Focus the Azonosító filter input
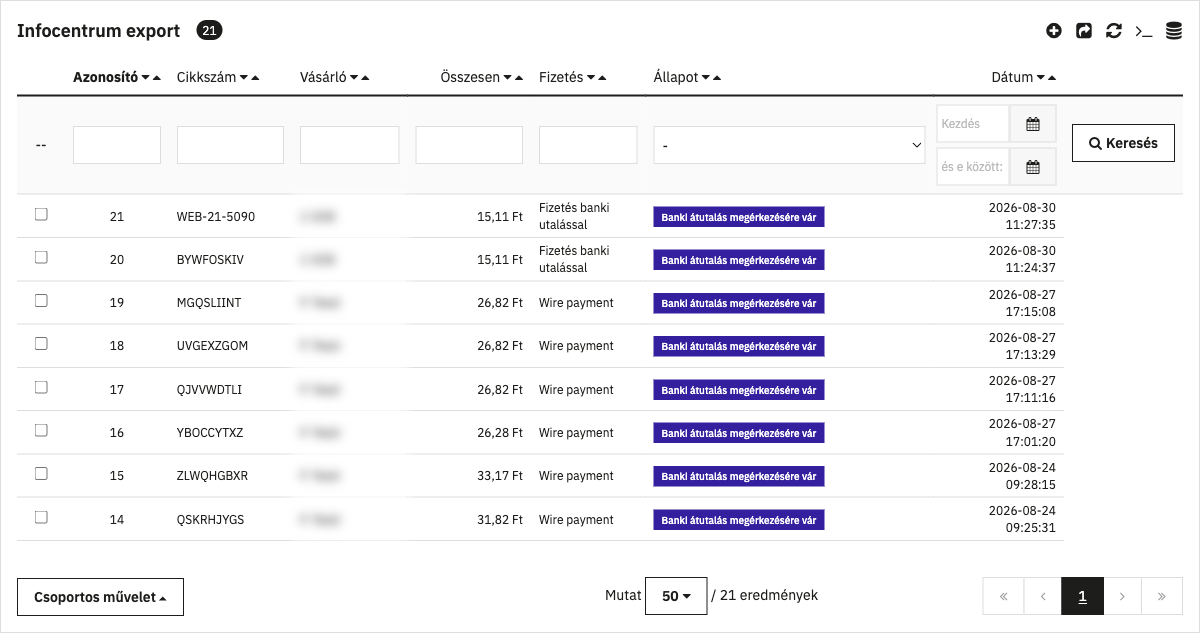Viewport: 1200px width, 633px height. click(117, 145)
